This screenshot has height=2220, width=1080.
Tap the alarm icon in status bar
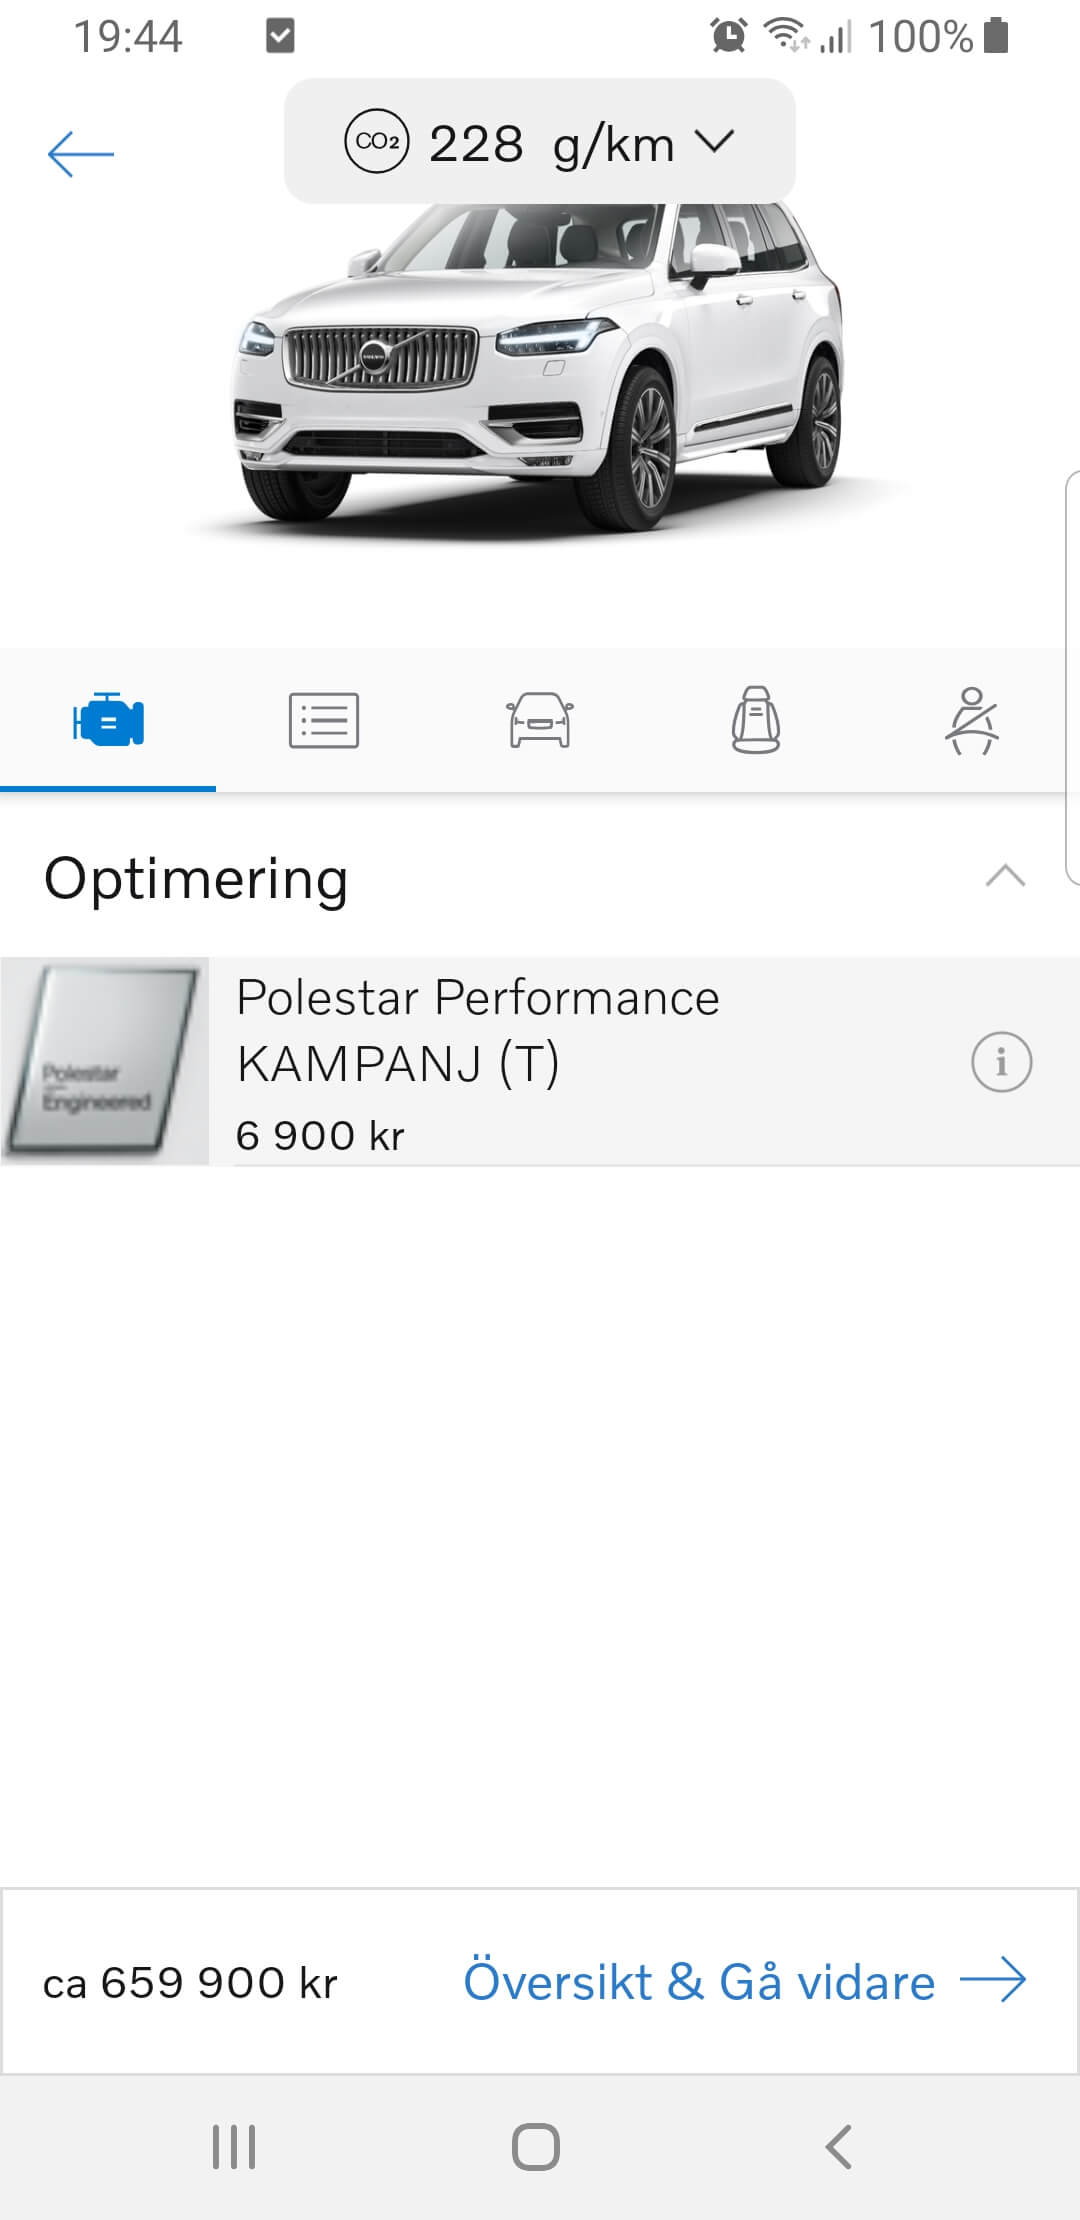(x=728, y=36)
